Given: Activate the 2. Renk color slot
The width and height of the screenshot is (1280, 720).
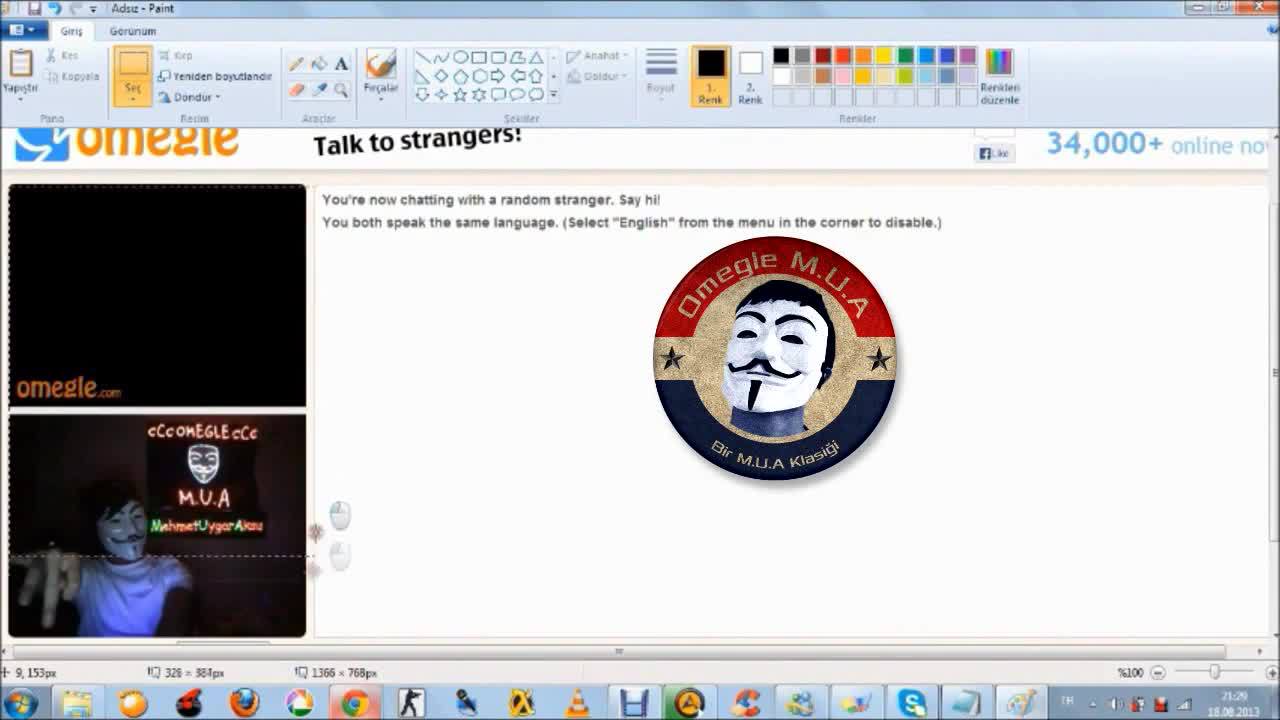Looking at the screenshot, I should (x=750, y=76).
